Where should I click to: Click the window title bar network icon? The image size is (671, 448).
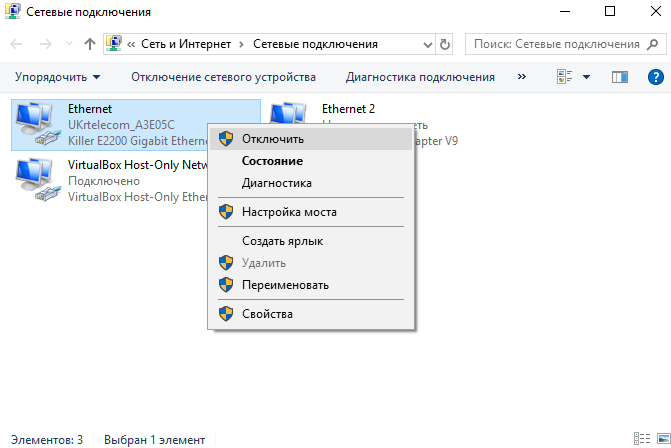pyautogui.click(x=13, y=11)
